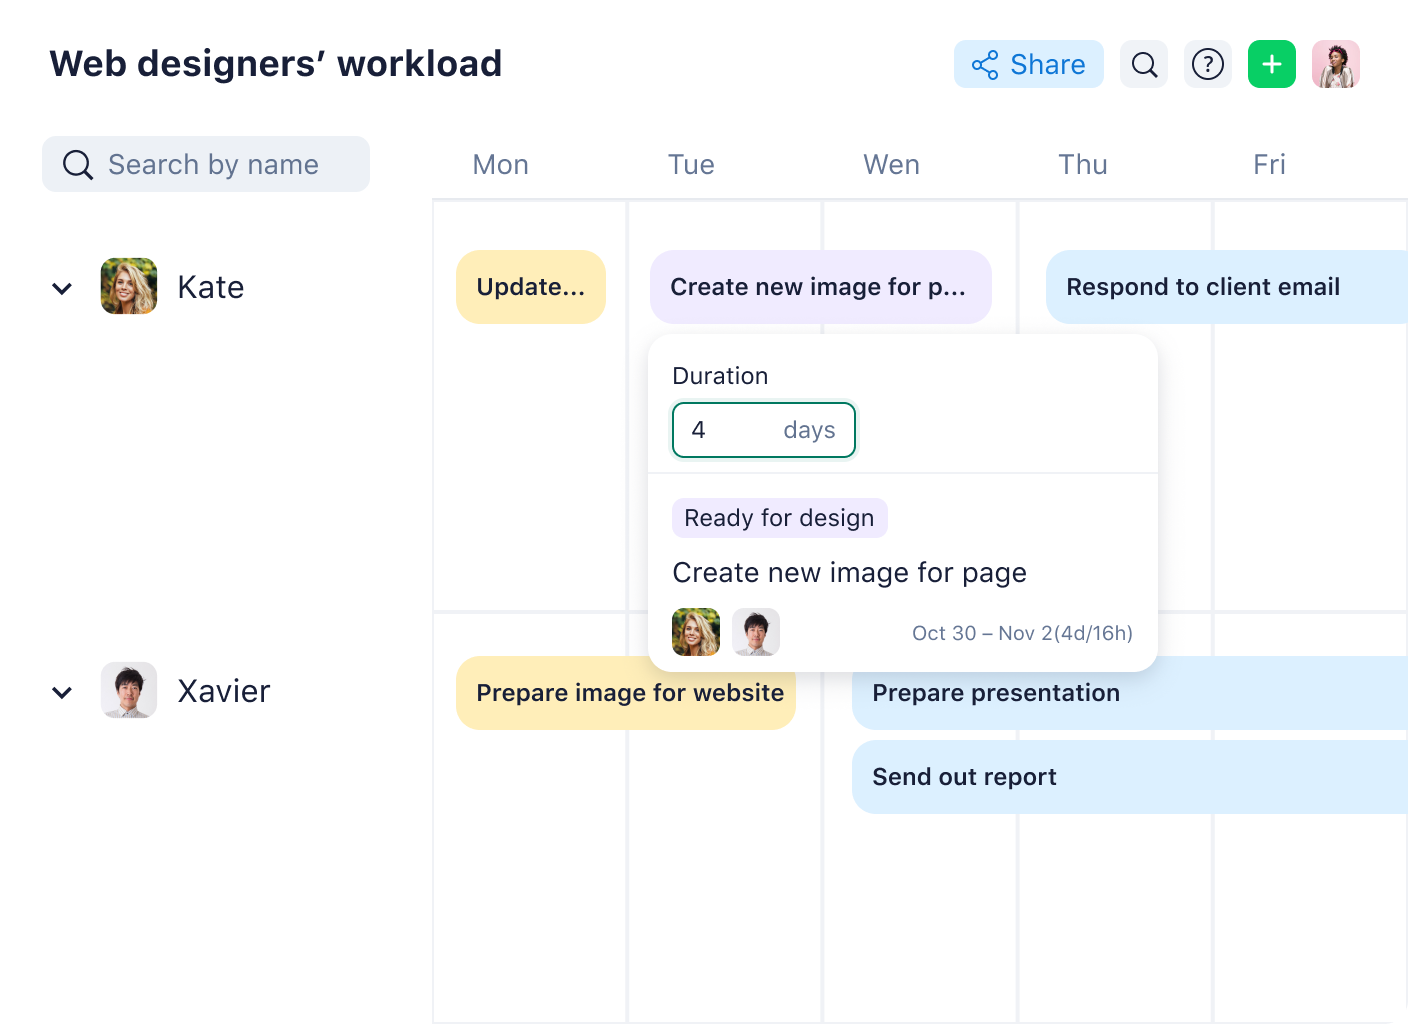This screenshot has width=1408, height=1024.
Task: Open your account profile avatar
Action: (1336, 64)
